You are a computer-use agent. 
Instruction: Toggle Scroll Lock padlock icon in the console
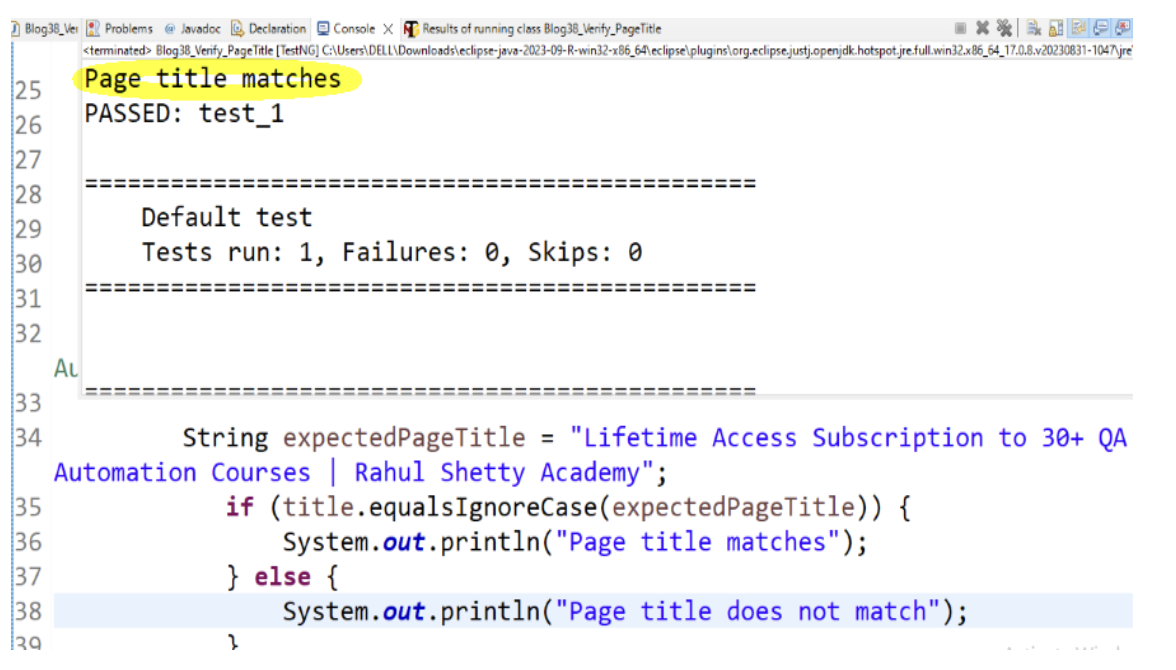click(x=1055, y=28)
